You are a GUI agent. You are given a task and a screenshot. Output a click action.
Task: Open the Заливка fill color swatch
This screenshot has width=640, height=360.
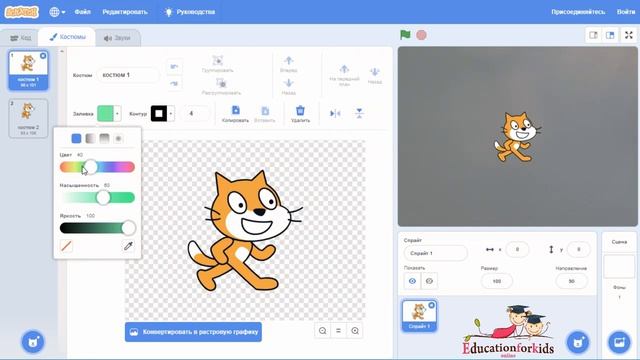tap(105, 113)
